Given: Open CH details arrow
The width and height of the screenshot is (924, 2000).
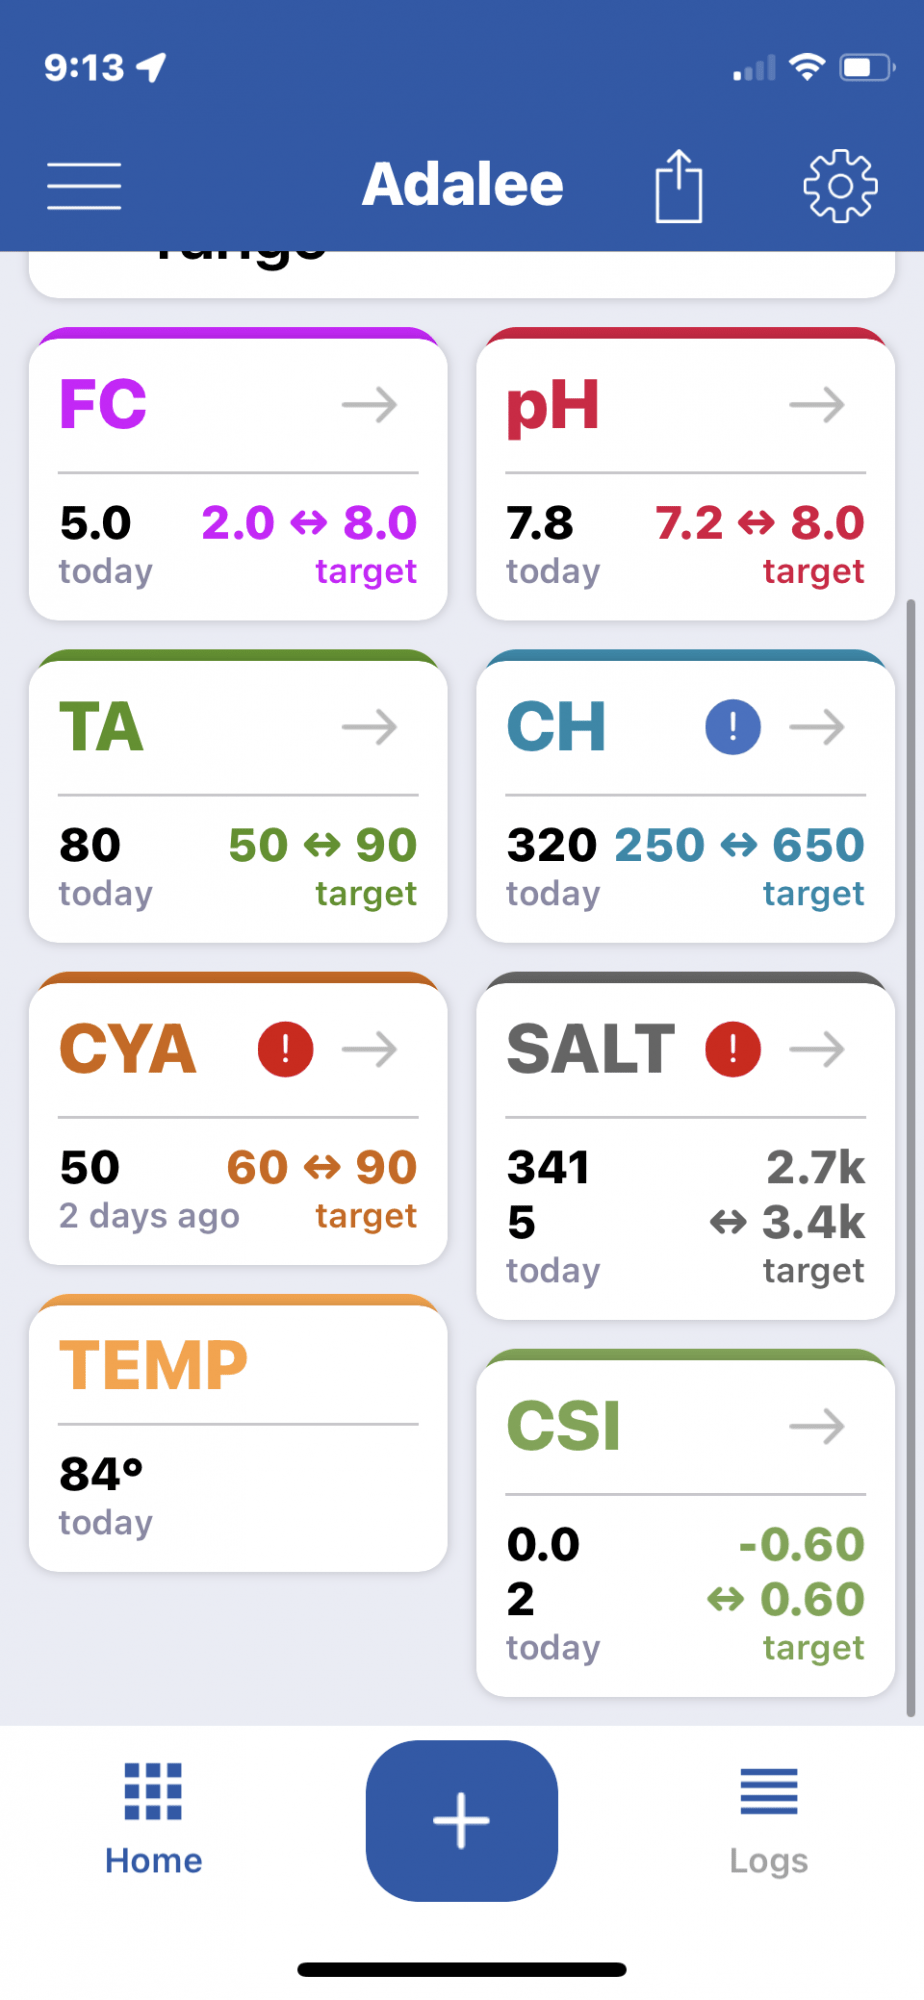Looking at the screenshot, I should pyautogui.click(x=817, y=727).
